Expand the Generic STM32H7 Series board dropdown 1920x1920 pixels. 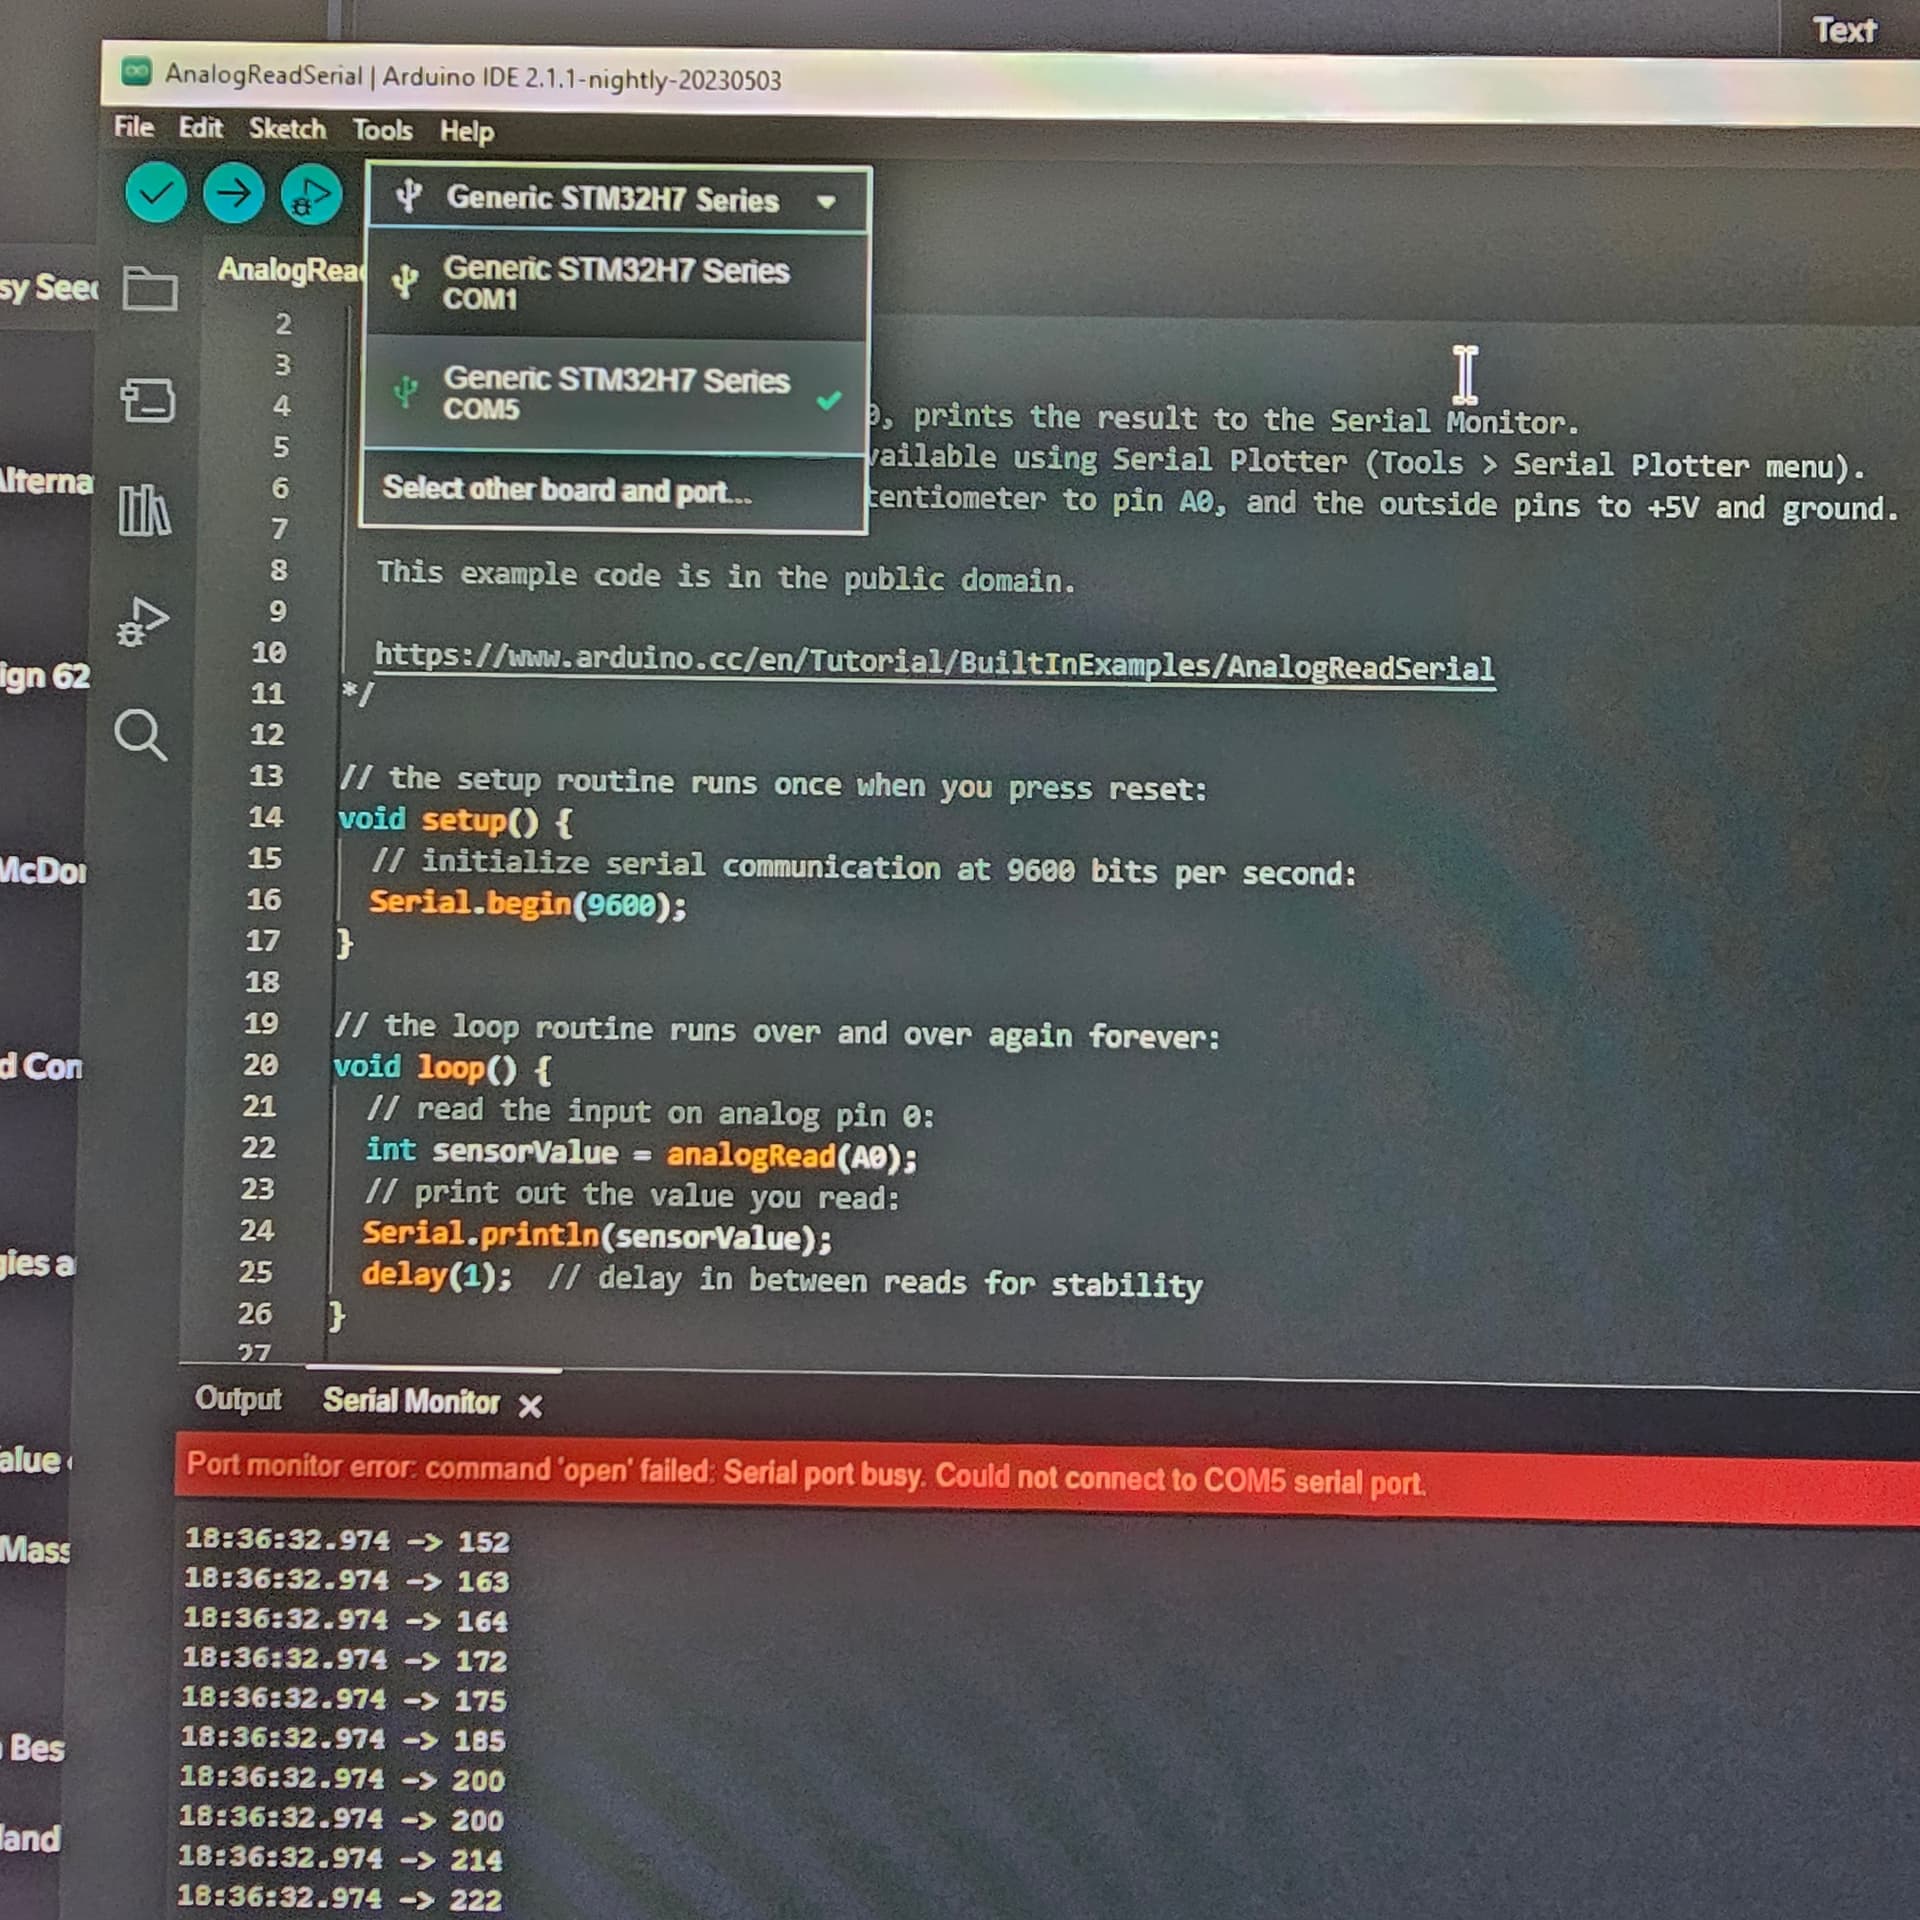pyautogui.click(x=619, y=199)
